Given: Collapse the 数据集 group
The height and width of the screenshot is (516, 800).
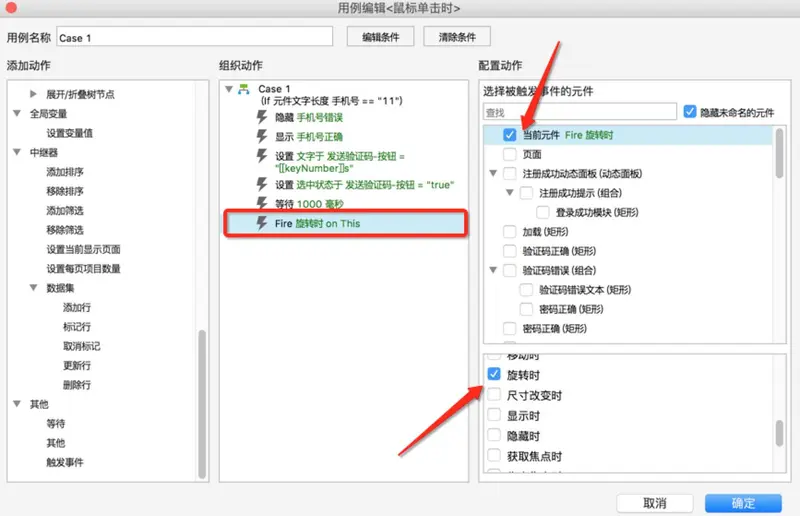Looking at the screenshot, I should [35, 288].
